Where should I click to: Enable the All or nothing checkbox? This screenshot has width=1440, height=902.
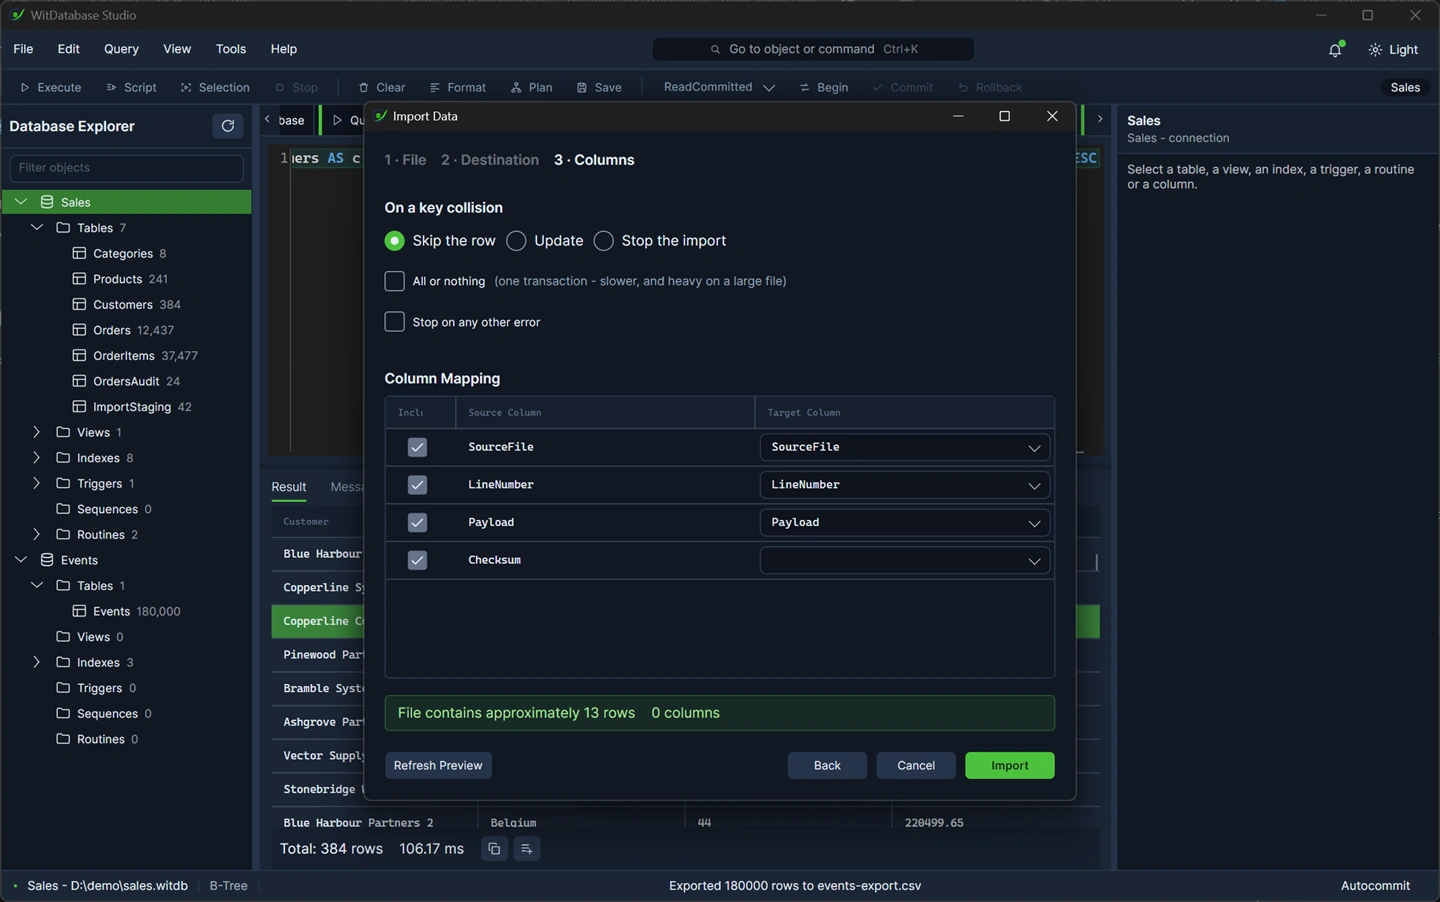pyautogui.click(x=395, y=281)
